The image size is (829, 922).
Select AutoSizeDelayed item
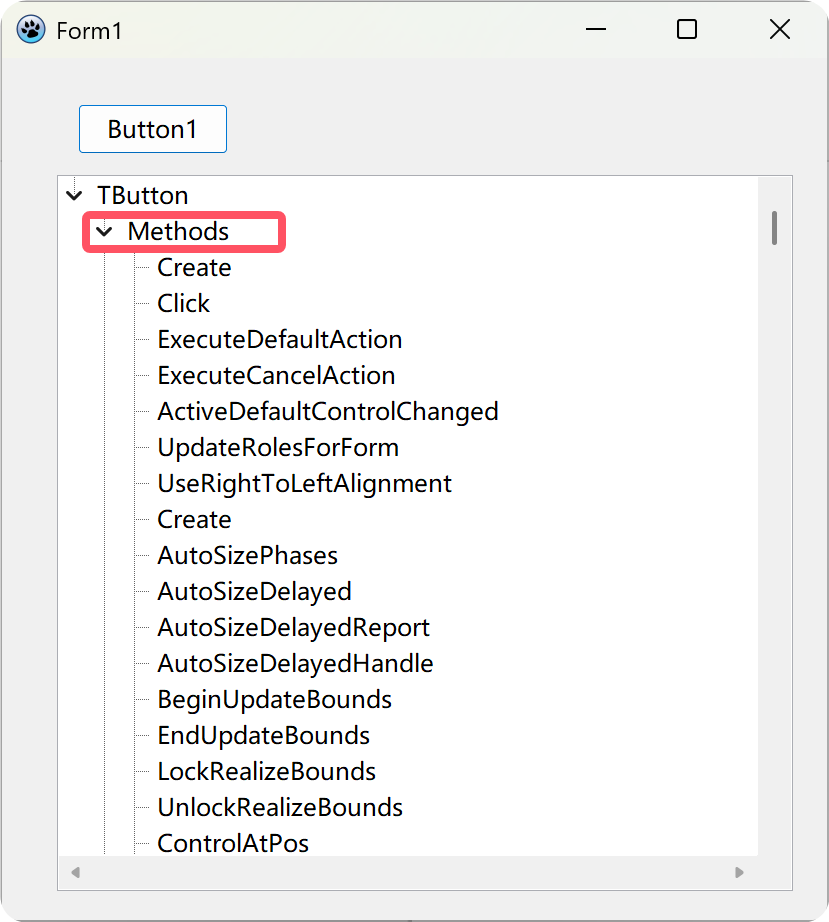click(255, 592)
